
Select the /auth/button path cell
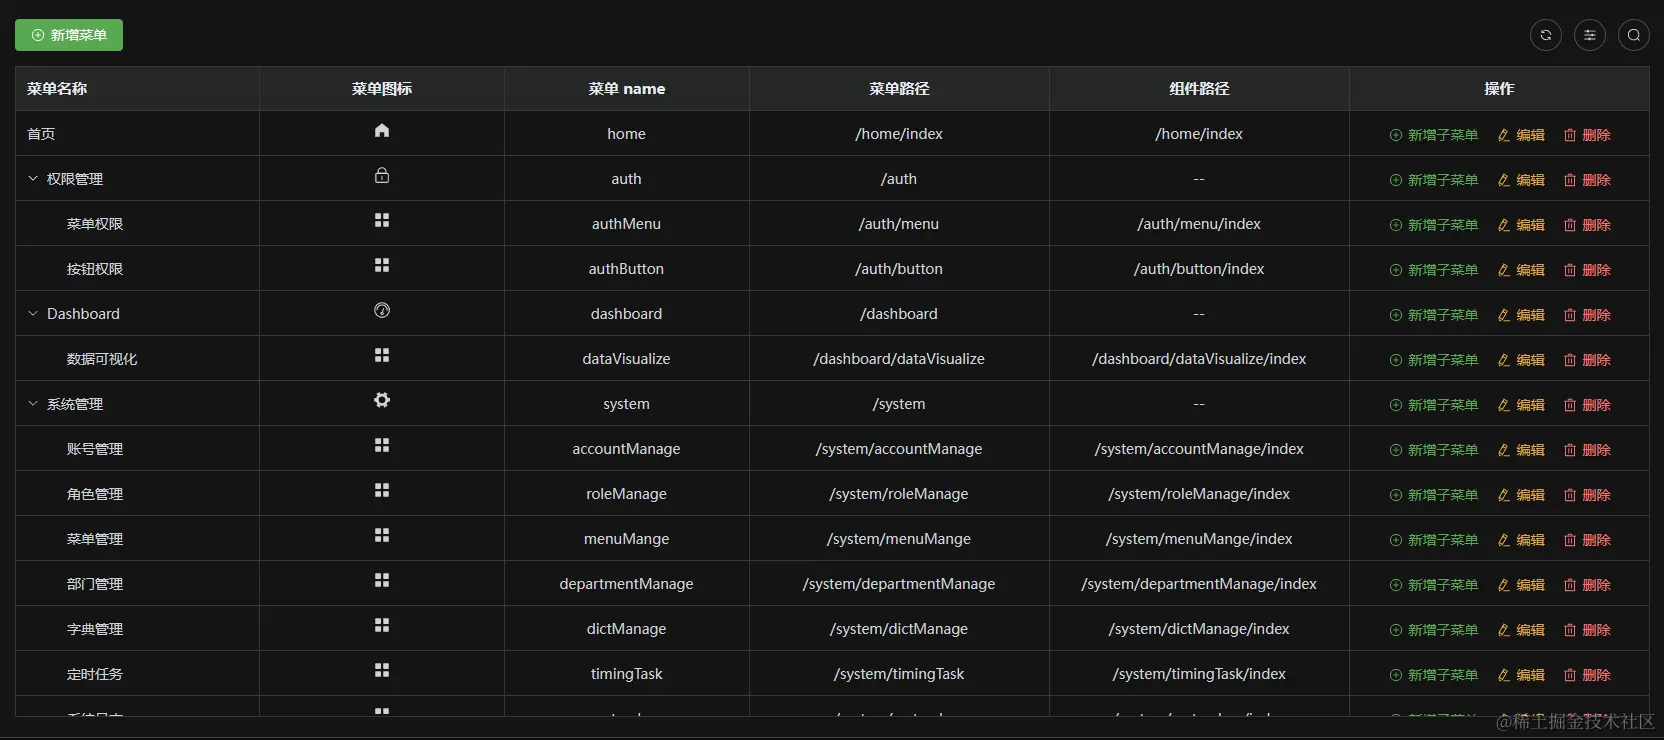pos(899,269)
